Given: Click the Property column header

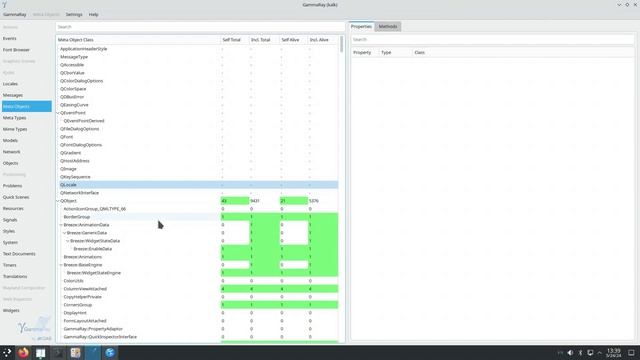Looking at the screenshot, I should point(365,53).
